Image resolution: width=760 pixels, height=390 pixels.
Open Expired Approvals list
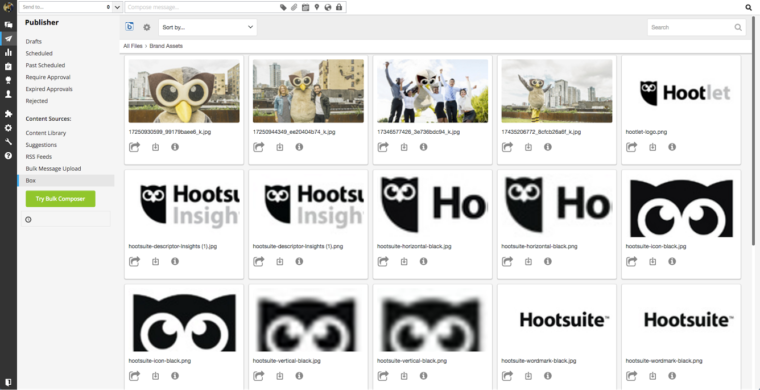coord(49,89)
